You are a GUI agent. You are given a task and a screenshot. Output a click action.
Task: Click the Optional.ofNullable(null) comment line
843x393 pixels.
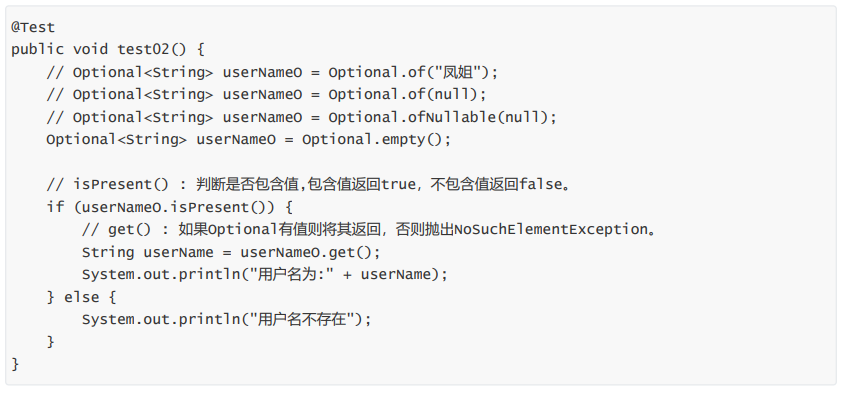pyautogui.click(x=302, y=117)
